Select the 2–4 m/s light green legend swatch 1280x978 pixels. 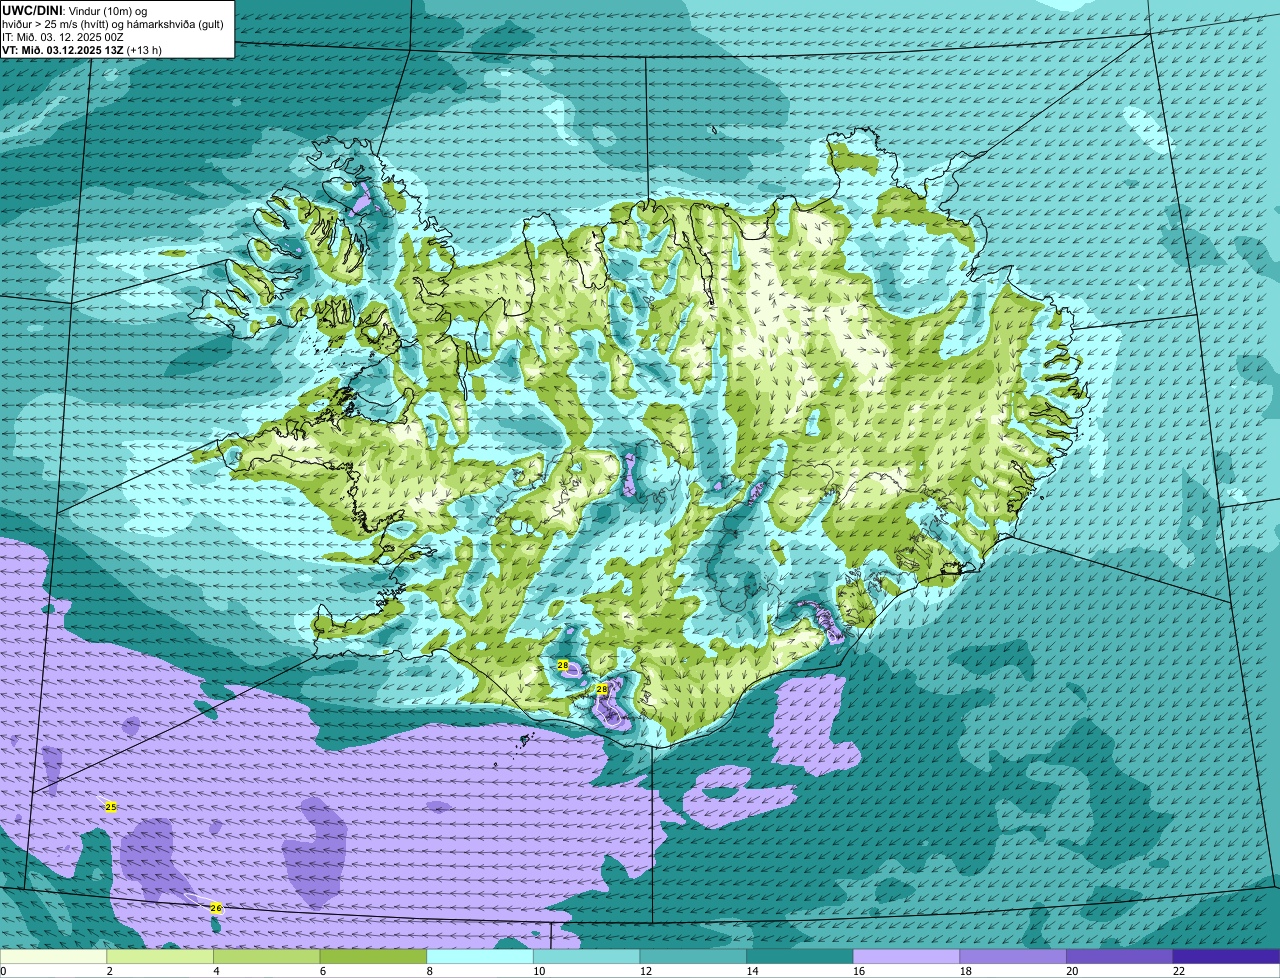(x=161, y=956)
